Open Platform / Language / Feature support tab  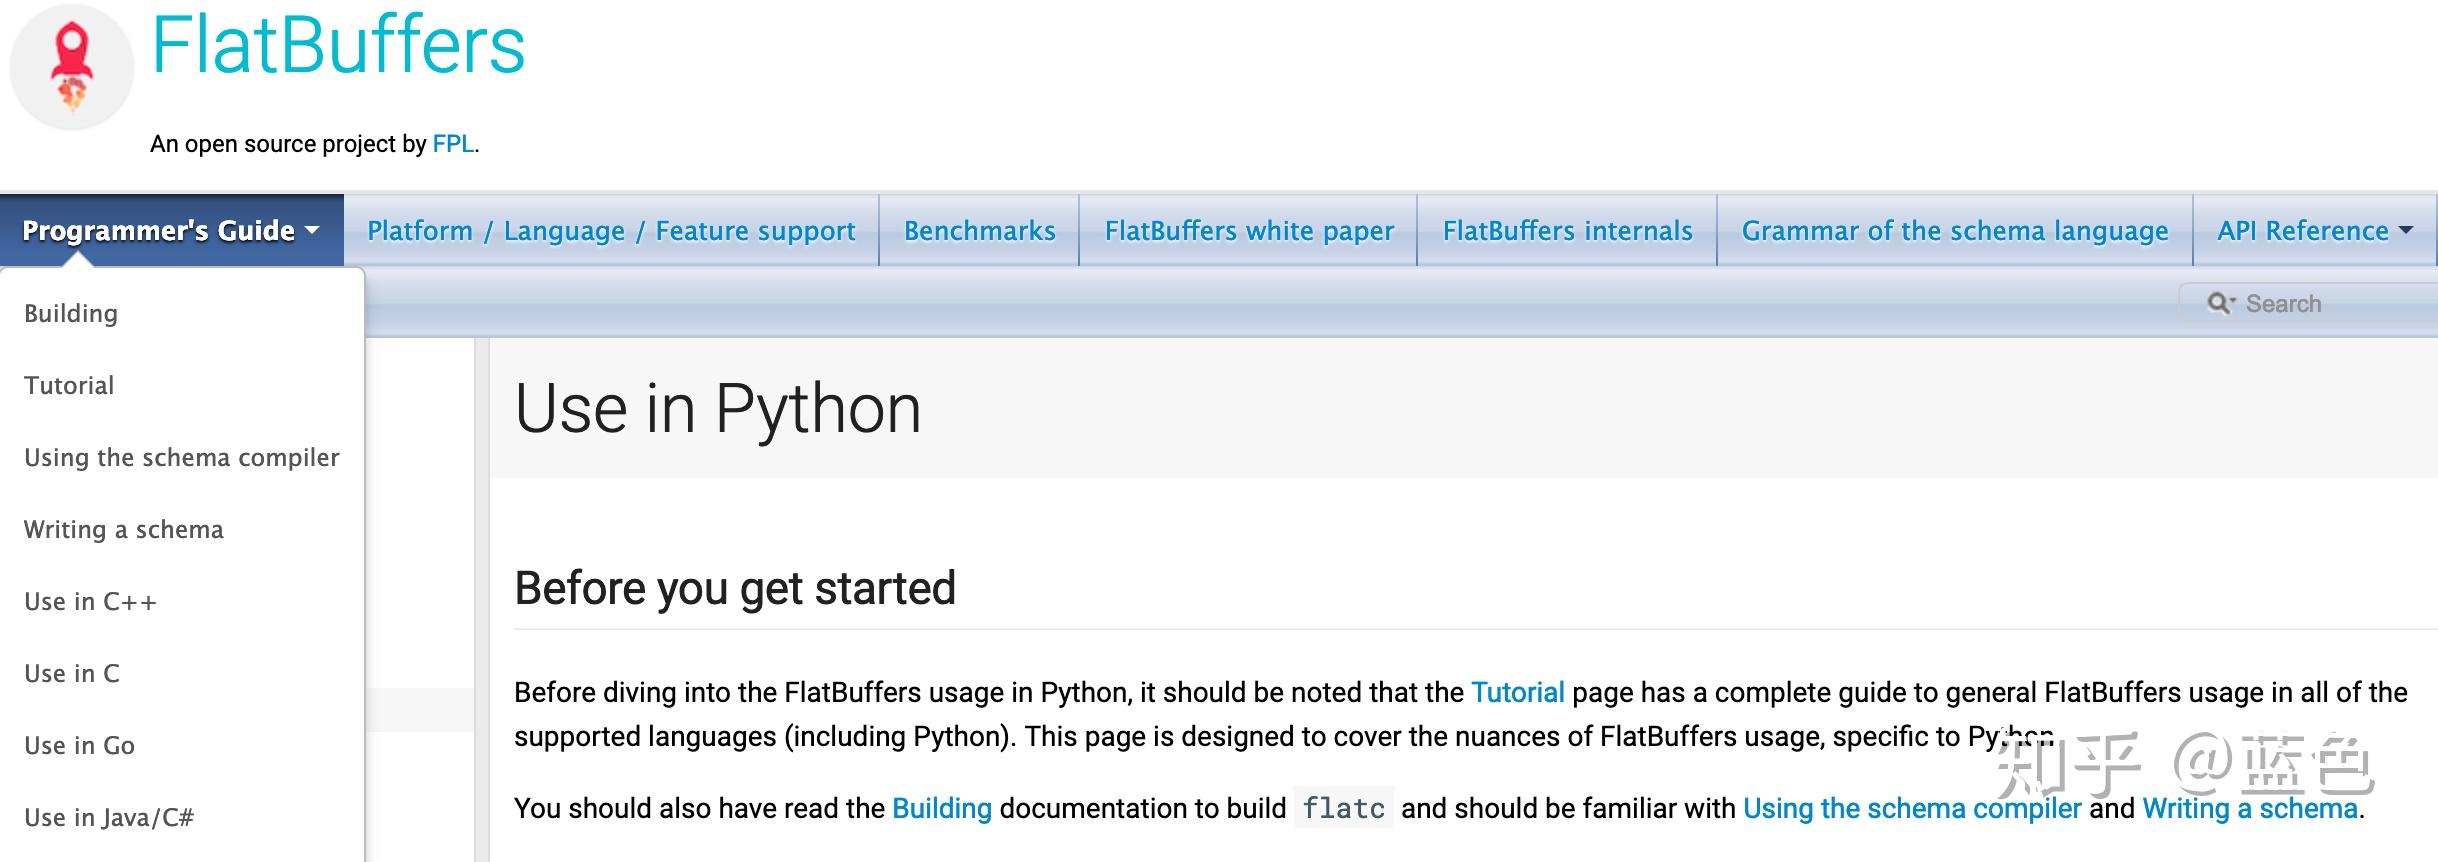611,230
